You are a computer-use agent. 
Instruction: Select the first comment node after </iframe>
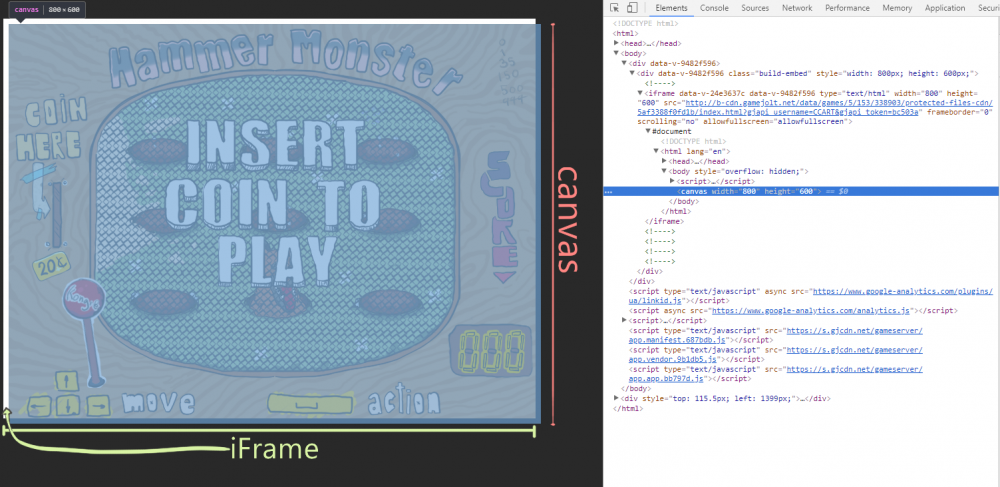pyautogui.click(x=660, y=231)
